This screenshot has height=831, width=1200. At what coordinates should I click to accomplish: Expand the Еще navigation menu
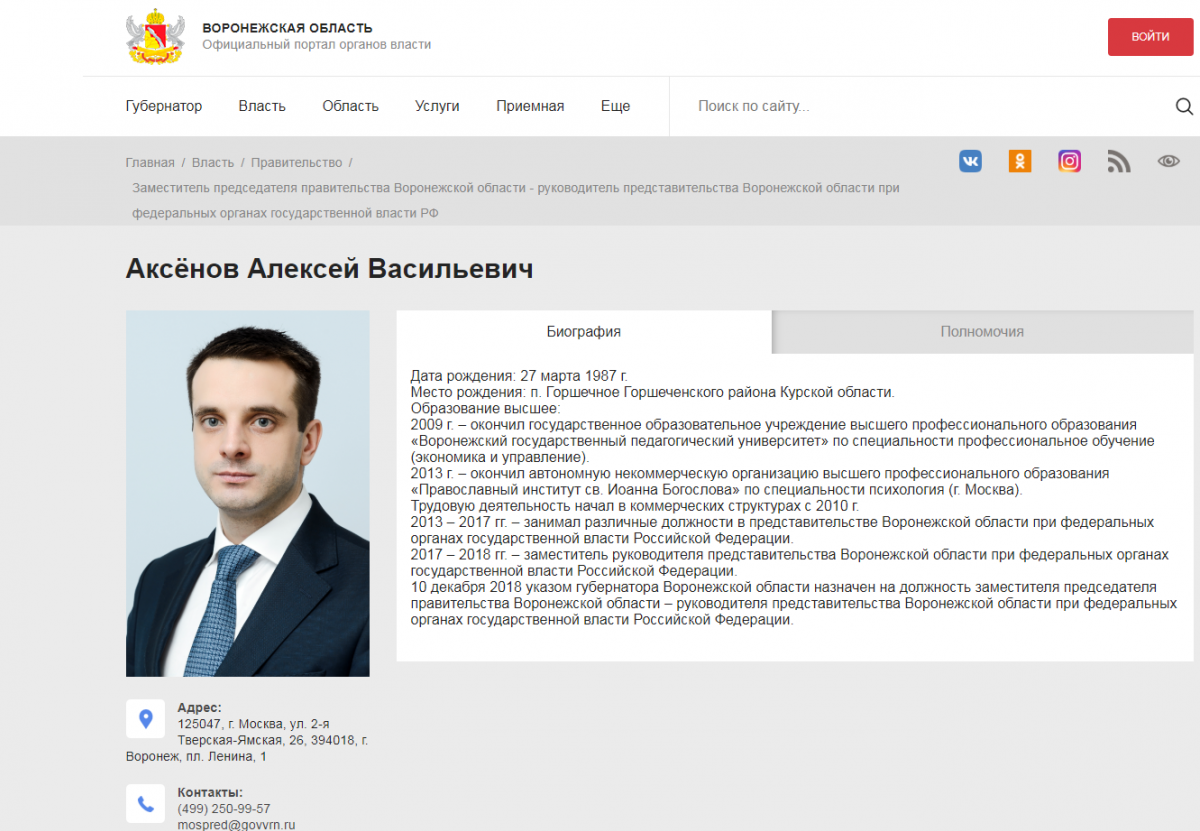coord(615,106)
